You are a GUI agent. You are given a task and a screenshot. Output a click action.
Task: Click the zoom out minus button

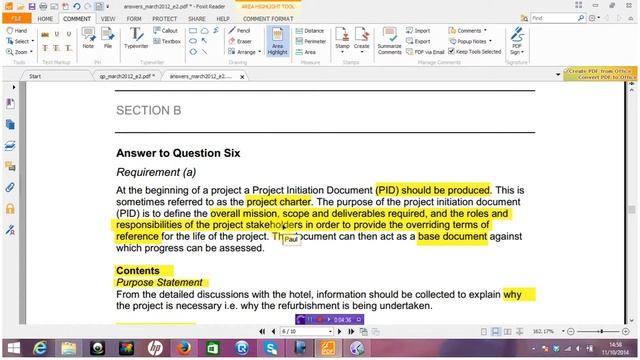point(571,331)
